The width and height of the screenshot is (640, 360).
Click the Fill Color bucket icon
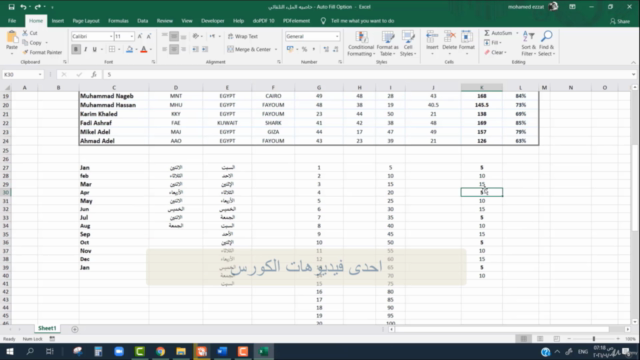[x=129, y=49]
